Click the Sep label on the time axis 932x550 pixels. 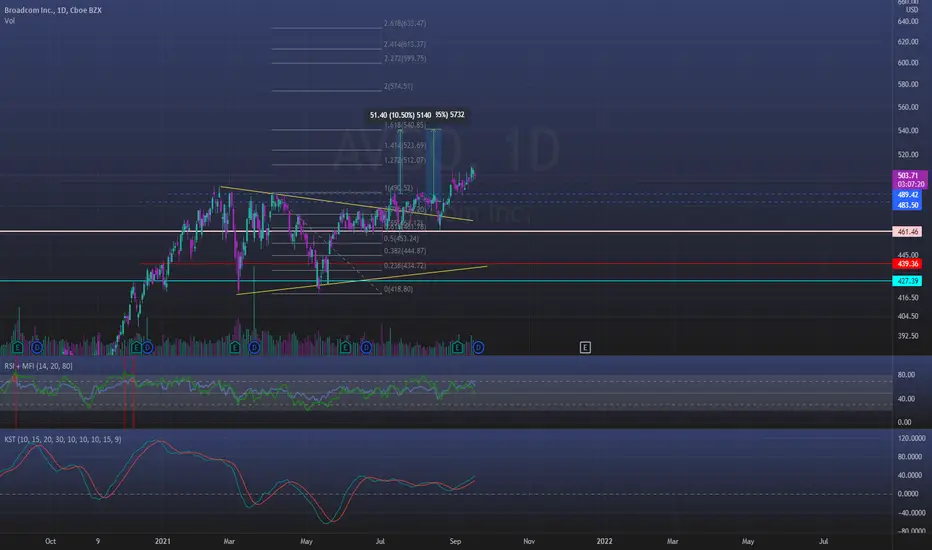pos(455,541)
